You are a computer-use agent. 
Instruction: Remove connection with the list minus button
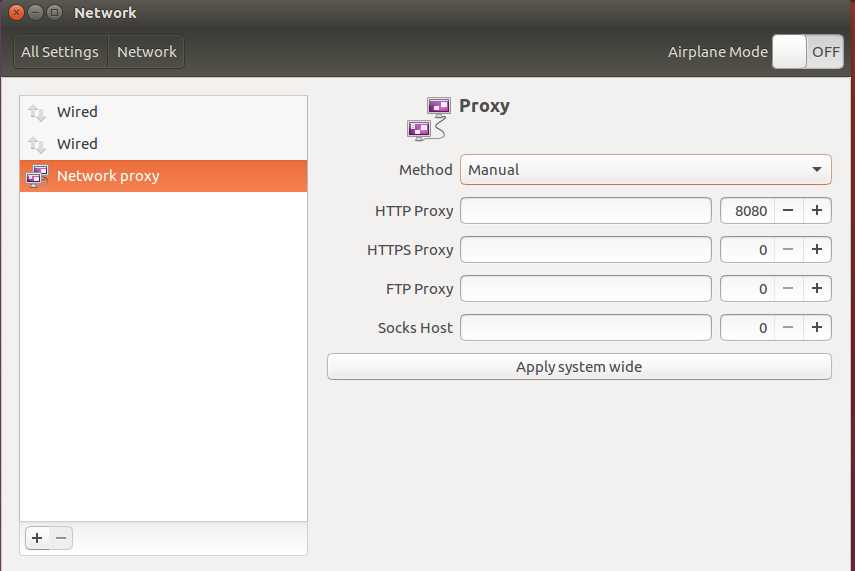[x=61, y=538]
